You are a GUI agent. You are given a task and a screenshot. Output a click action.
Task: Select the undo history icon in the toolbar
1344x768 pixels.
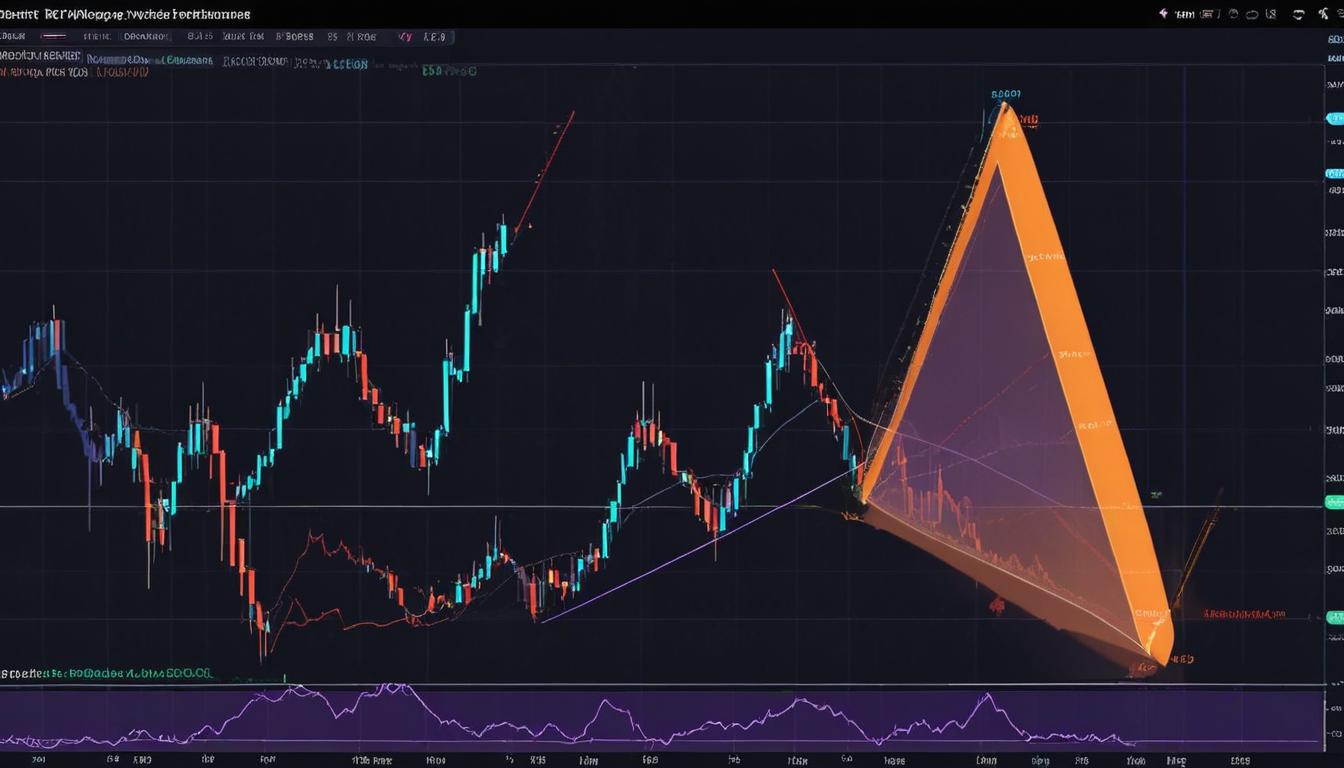(x=1233, y=14)
